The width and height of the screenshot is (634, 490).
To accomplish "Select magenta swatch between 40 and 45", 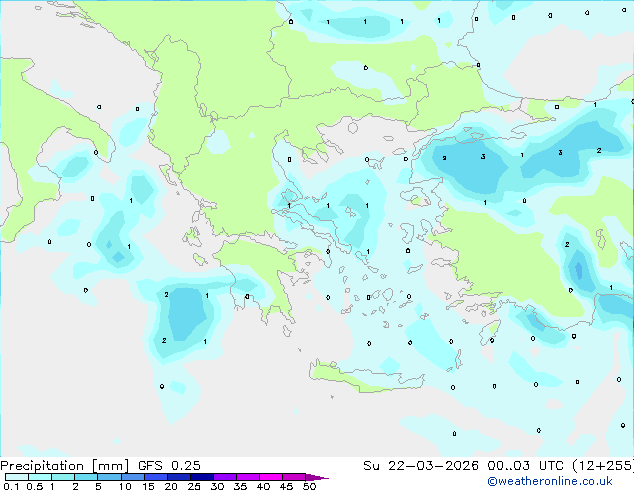I will pyautogui.click(x=271, y=477).
